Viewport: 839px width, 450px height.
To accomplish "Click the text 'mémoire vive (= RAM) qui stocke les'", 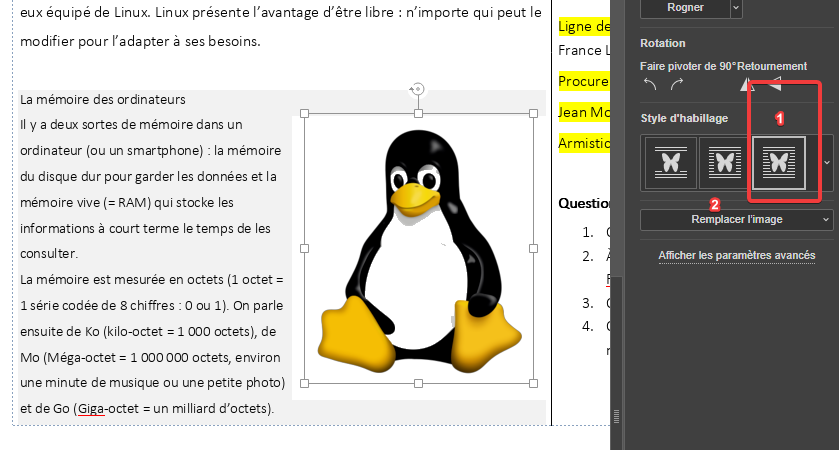I will pos(127,203).
